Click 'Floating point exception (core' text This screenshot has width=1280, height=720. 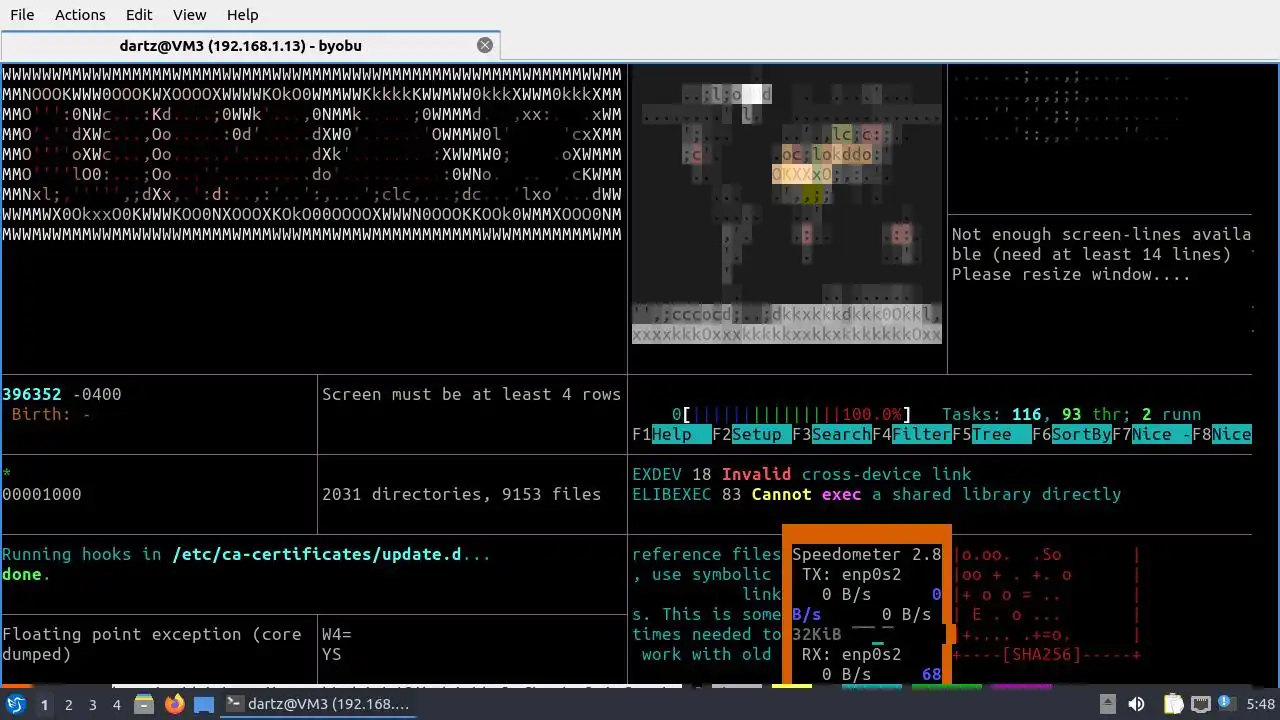[152, 634]
